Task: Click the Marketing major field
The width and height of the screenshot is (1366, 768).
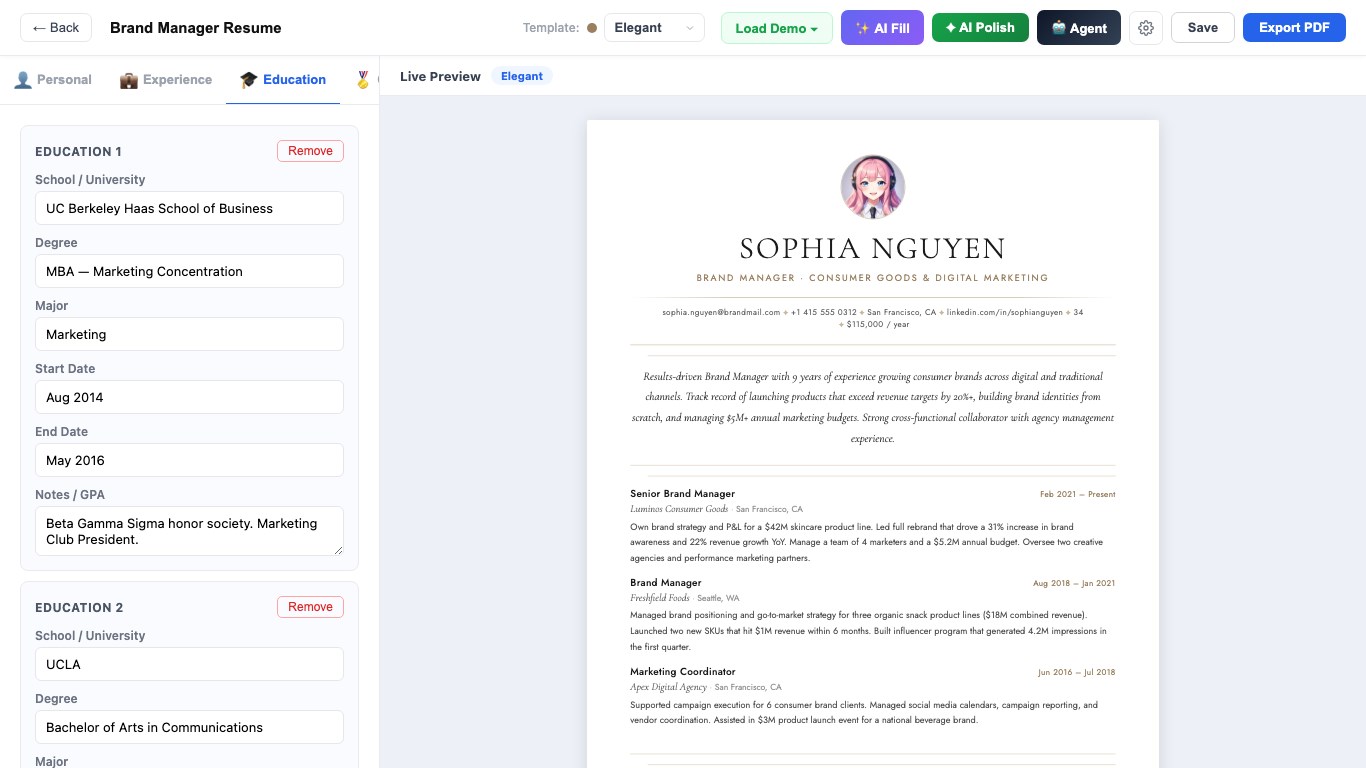Action: point(189,334)
